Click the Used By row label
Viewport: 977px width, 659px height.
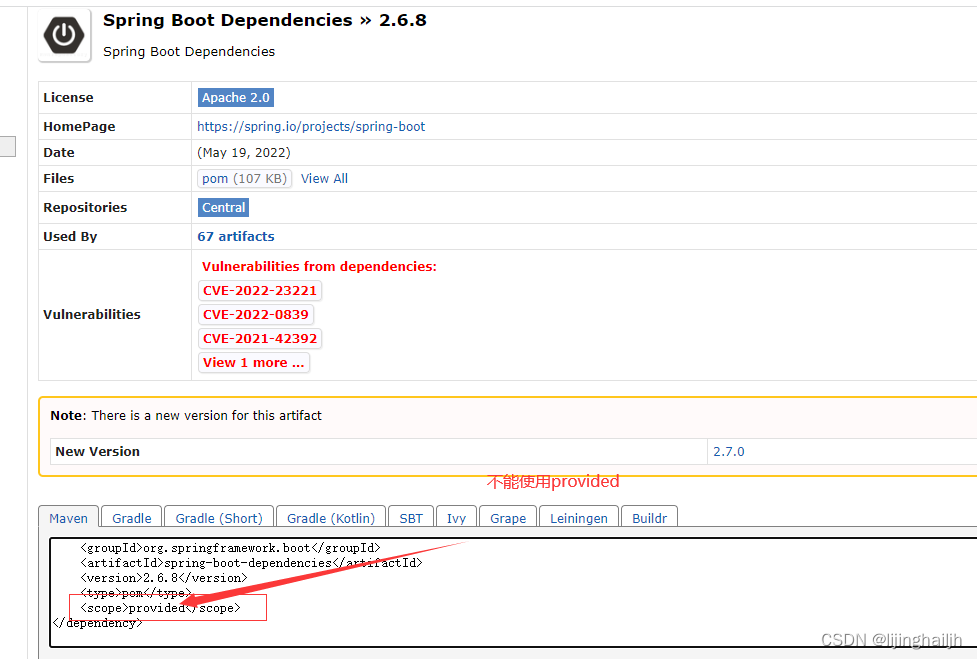pos(70,237)
